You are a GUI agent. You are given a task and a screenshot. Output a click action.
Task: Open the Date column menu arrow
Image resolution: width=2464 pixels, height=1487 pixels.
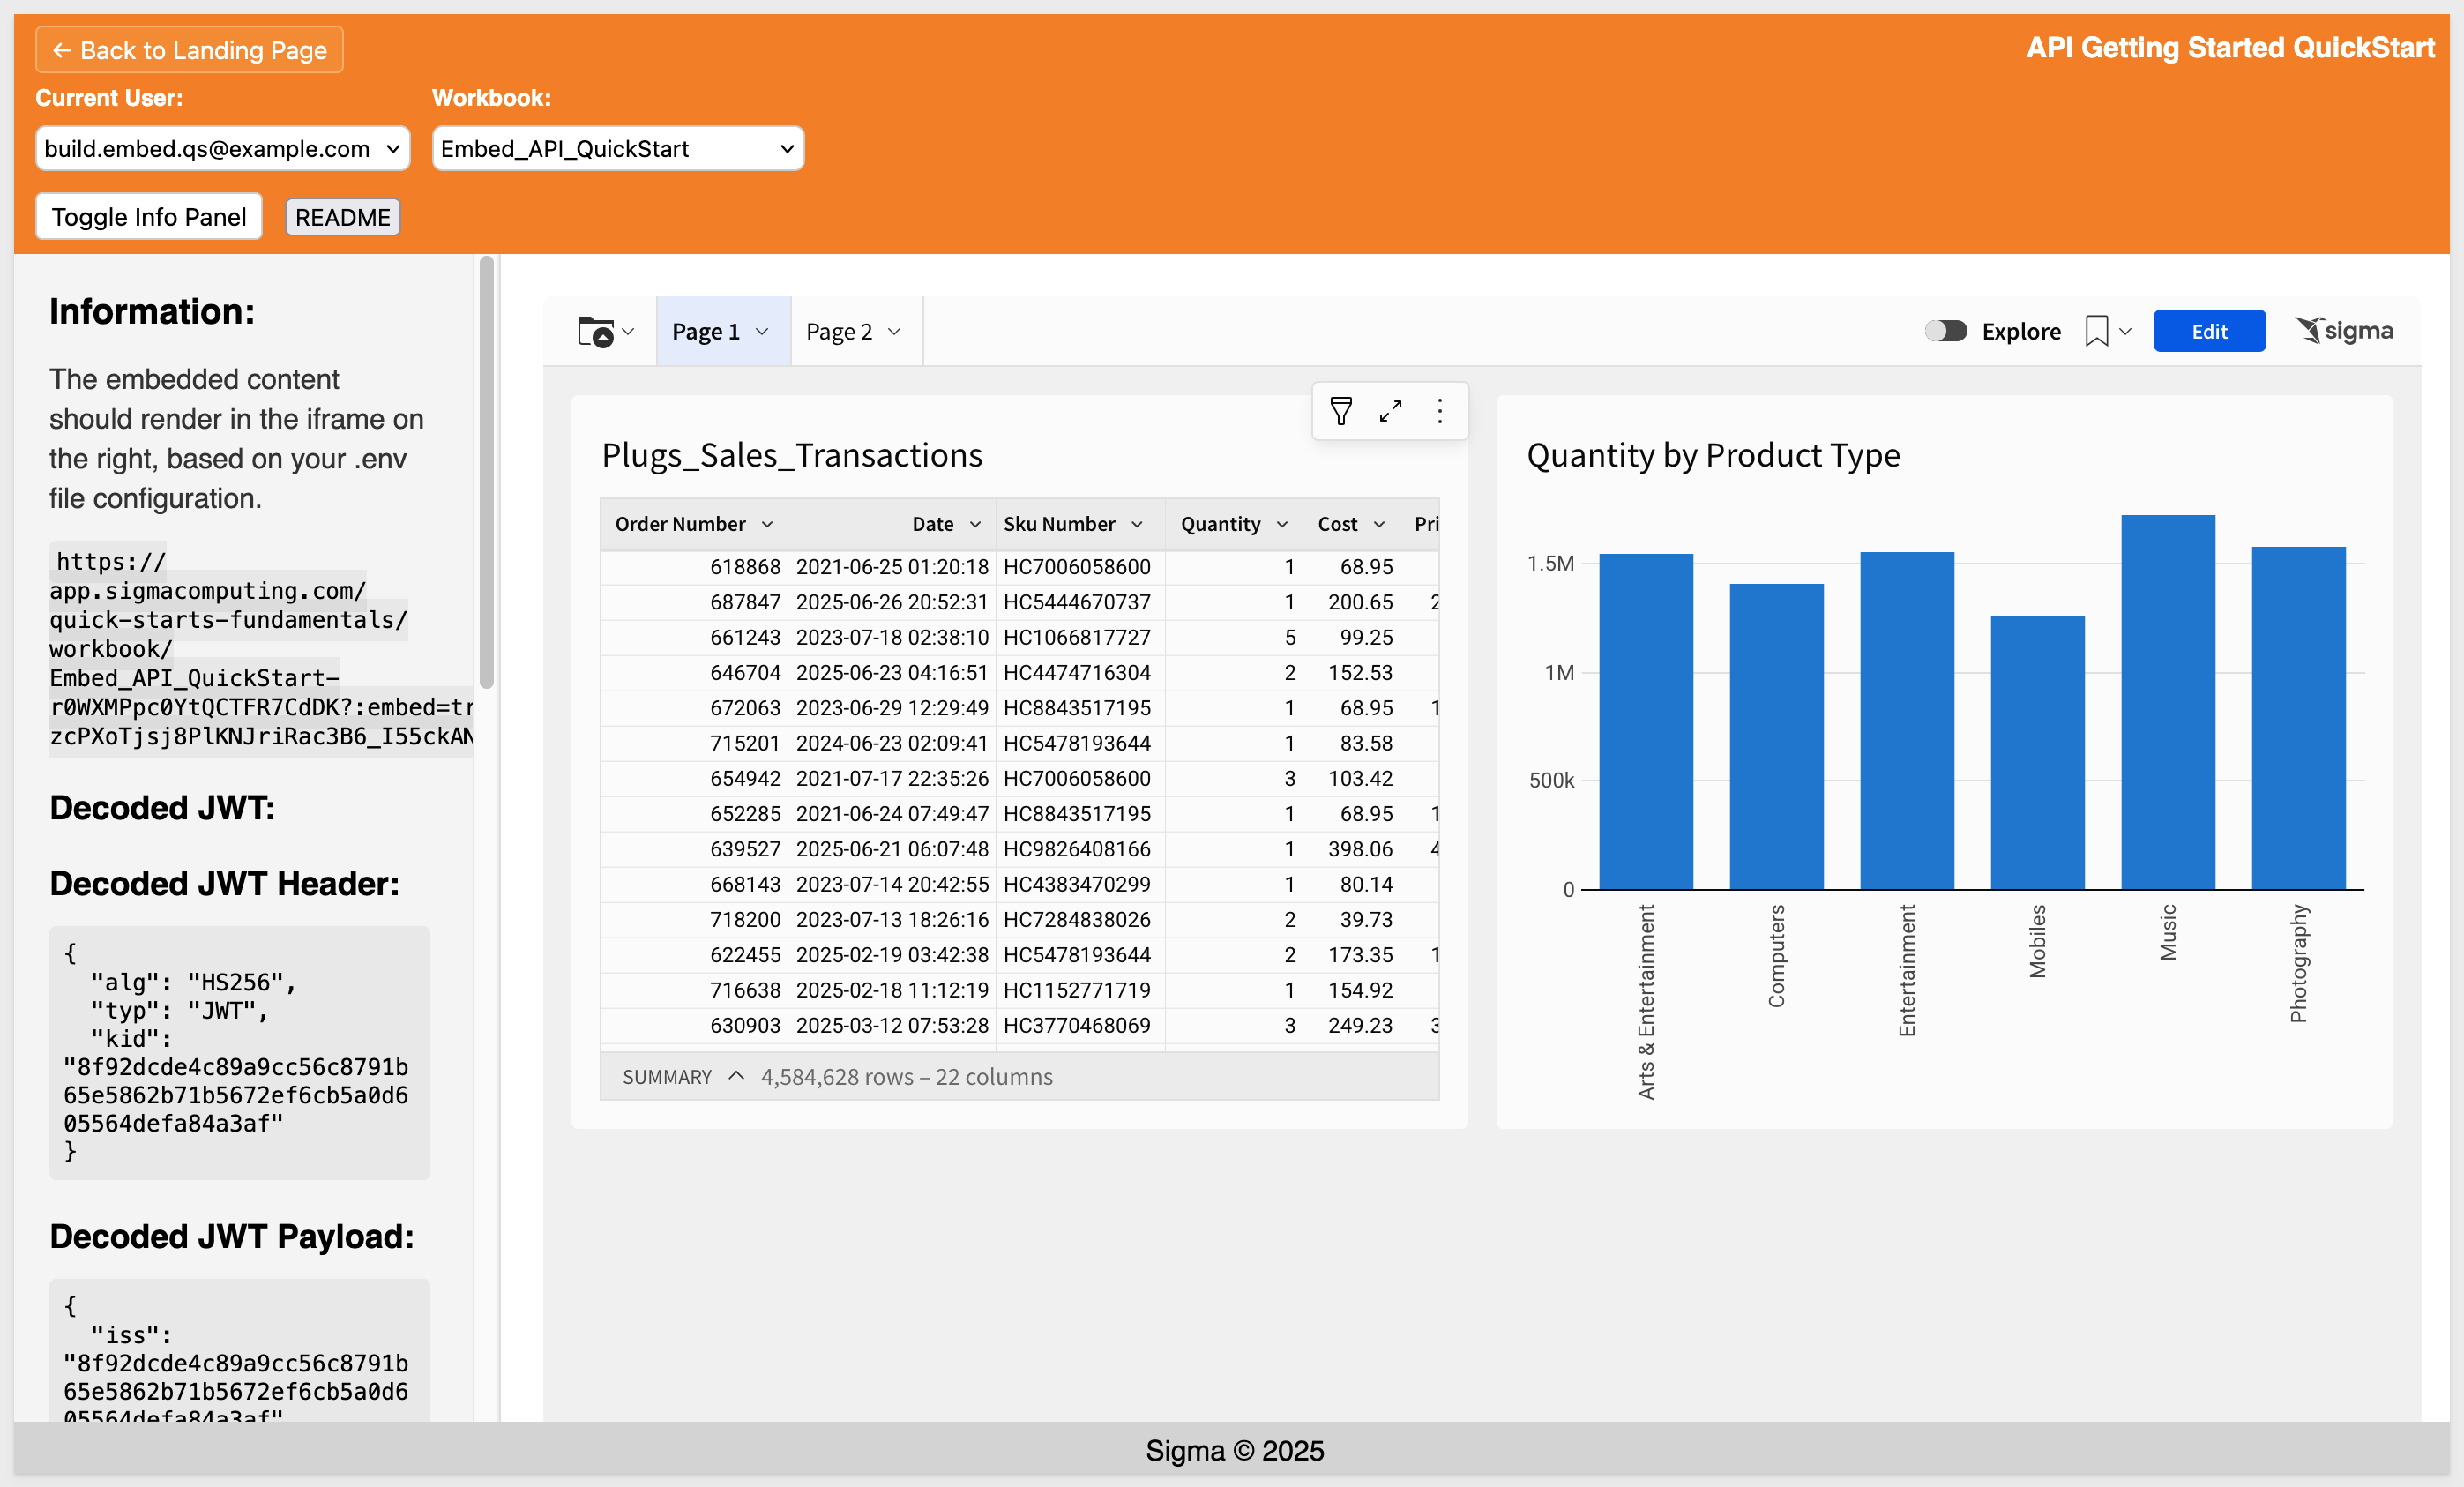tap(975, 524)
